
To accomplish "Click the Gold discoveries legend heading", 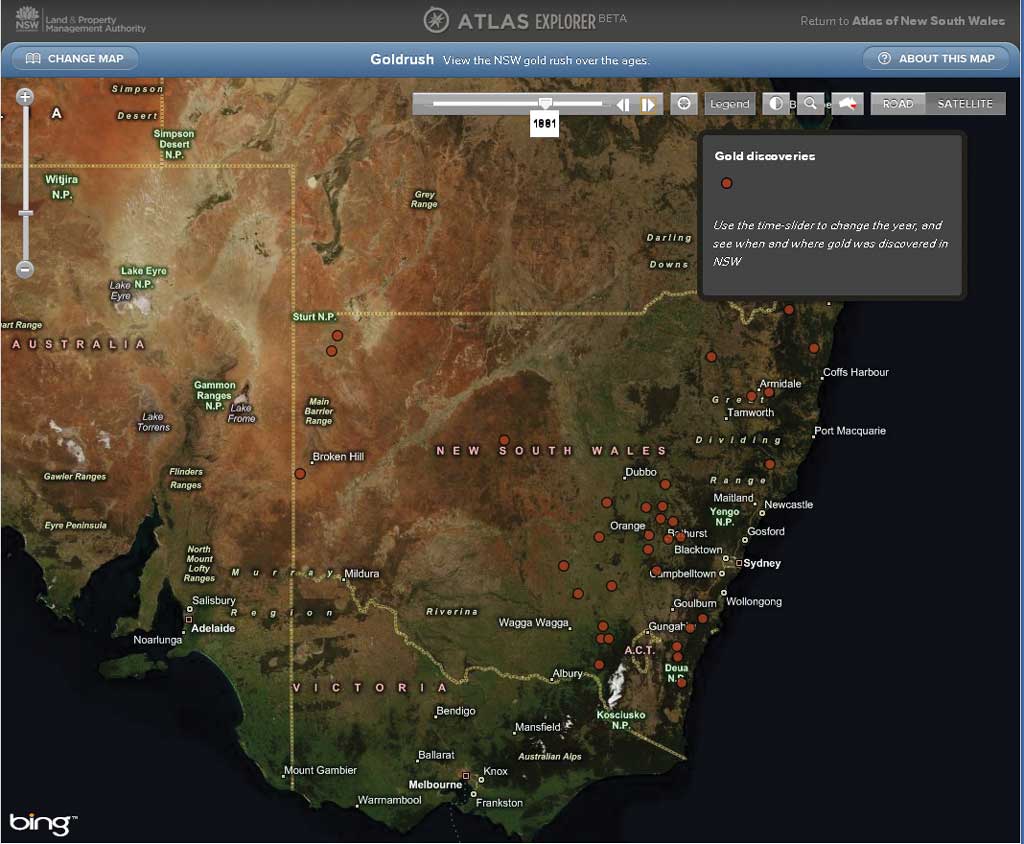I will click(765, 156).
